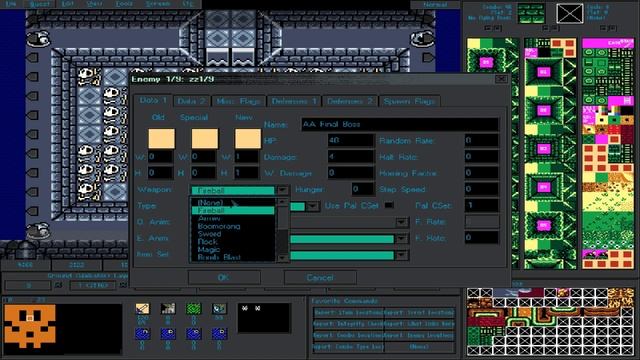Click the Halt Rate field
Screen dimensions: 640x360
(482, 157)
